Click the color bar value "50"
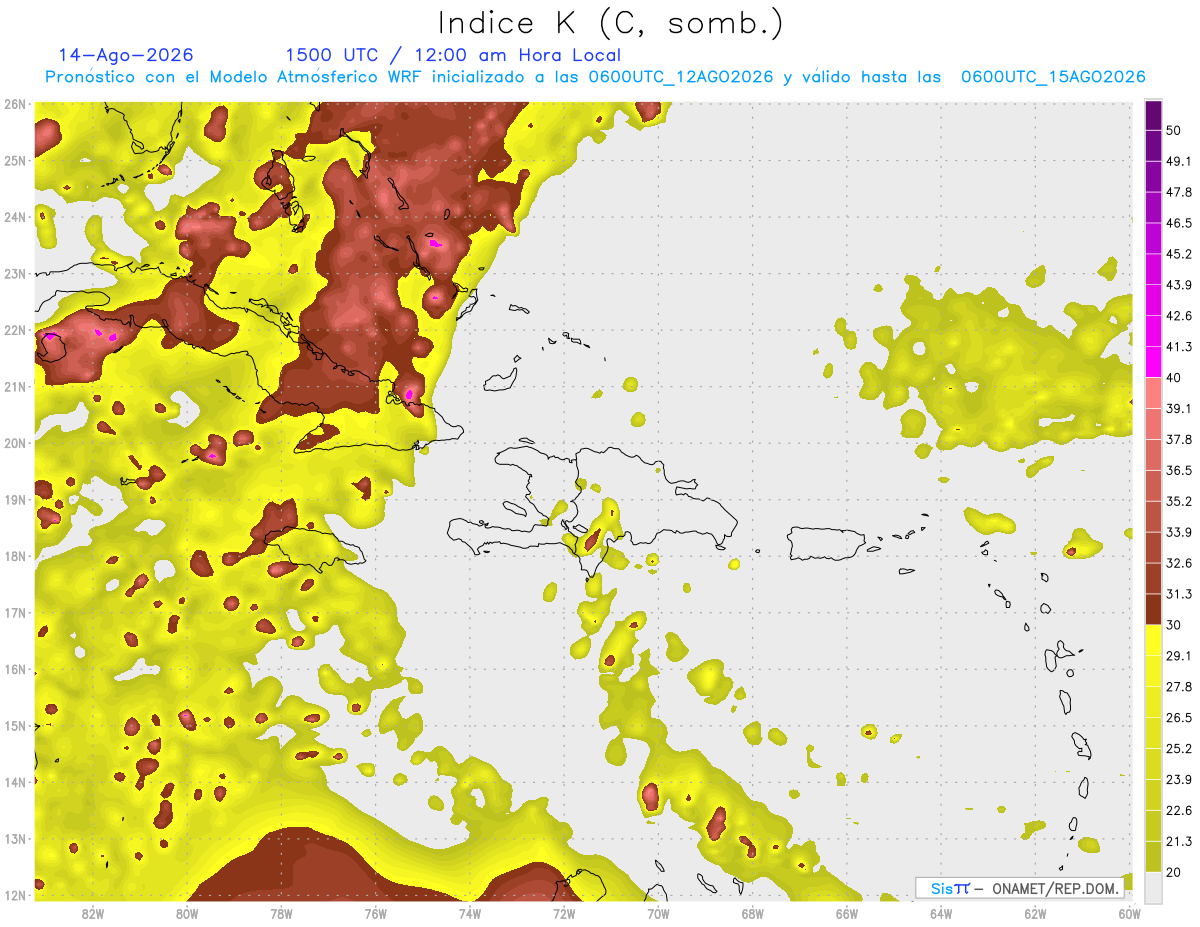The width and height of the screenshot is (1200, 927). coord(1174,131)
